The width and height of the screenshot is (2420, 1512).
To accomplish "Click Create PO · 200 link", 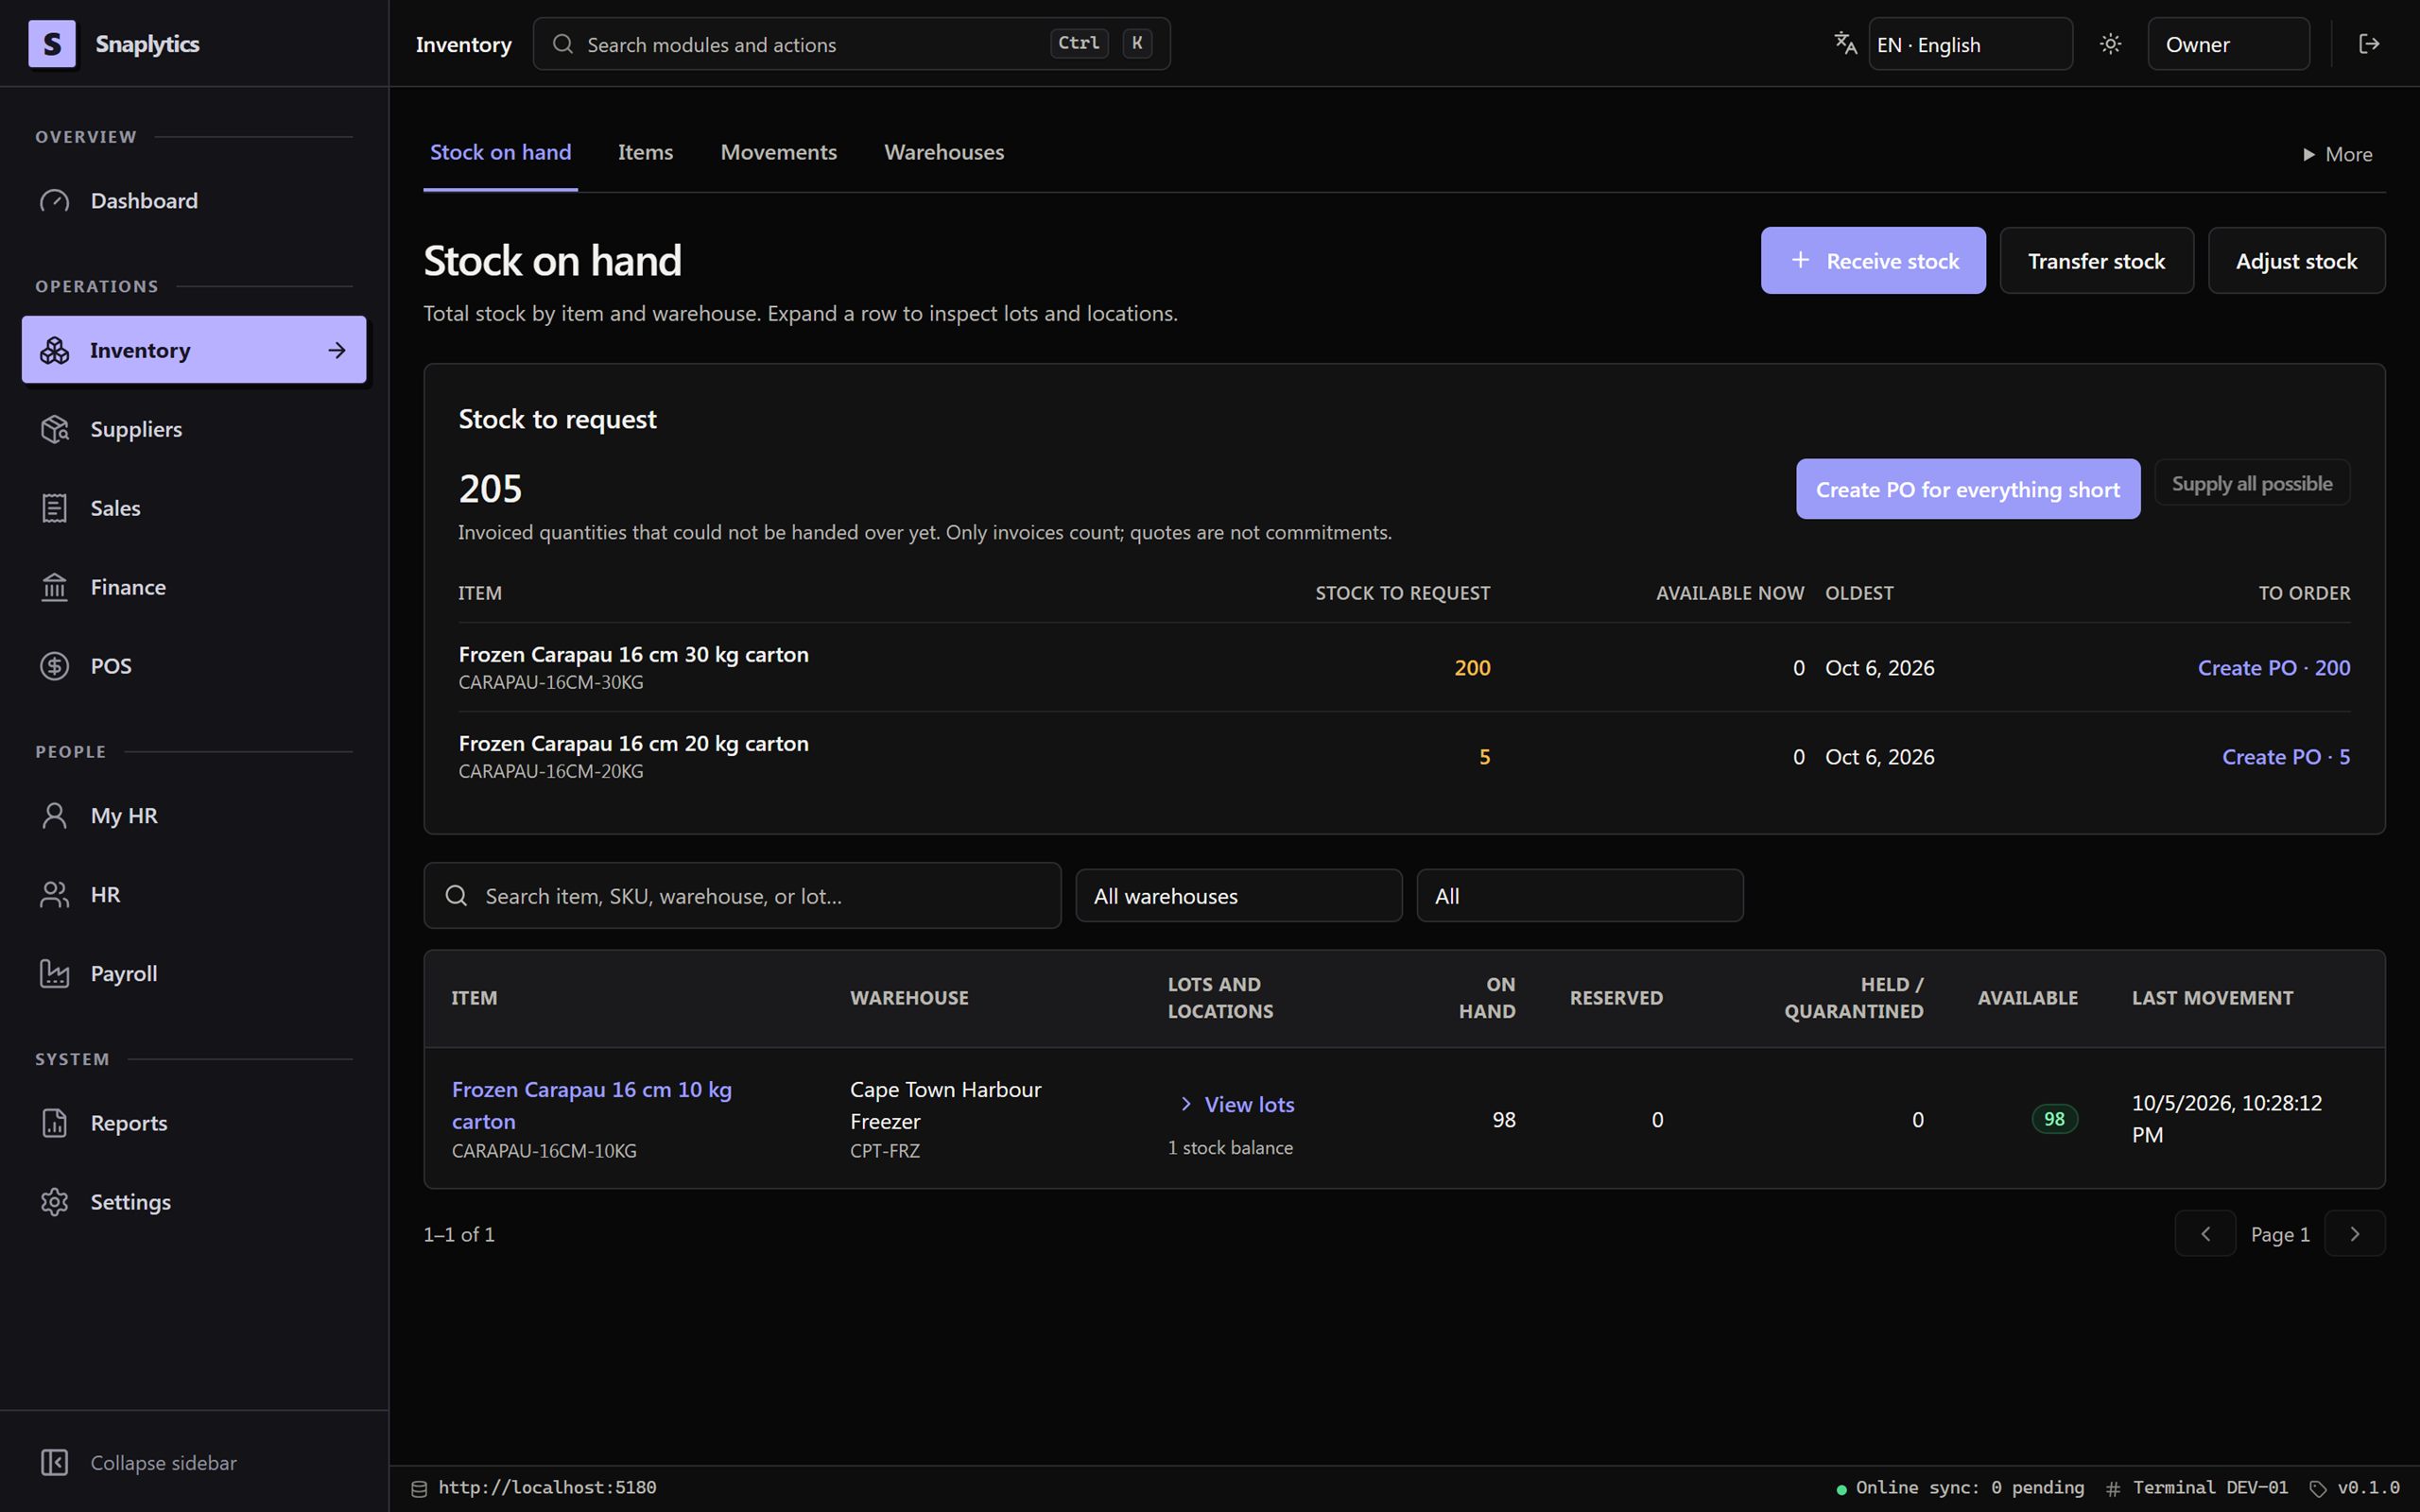I will point(2273,668).
